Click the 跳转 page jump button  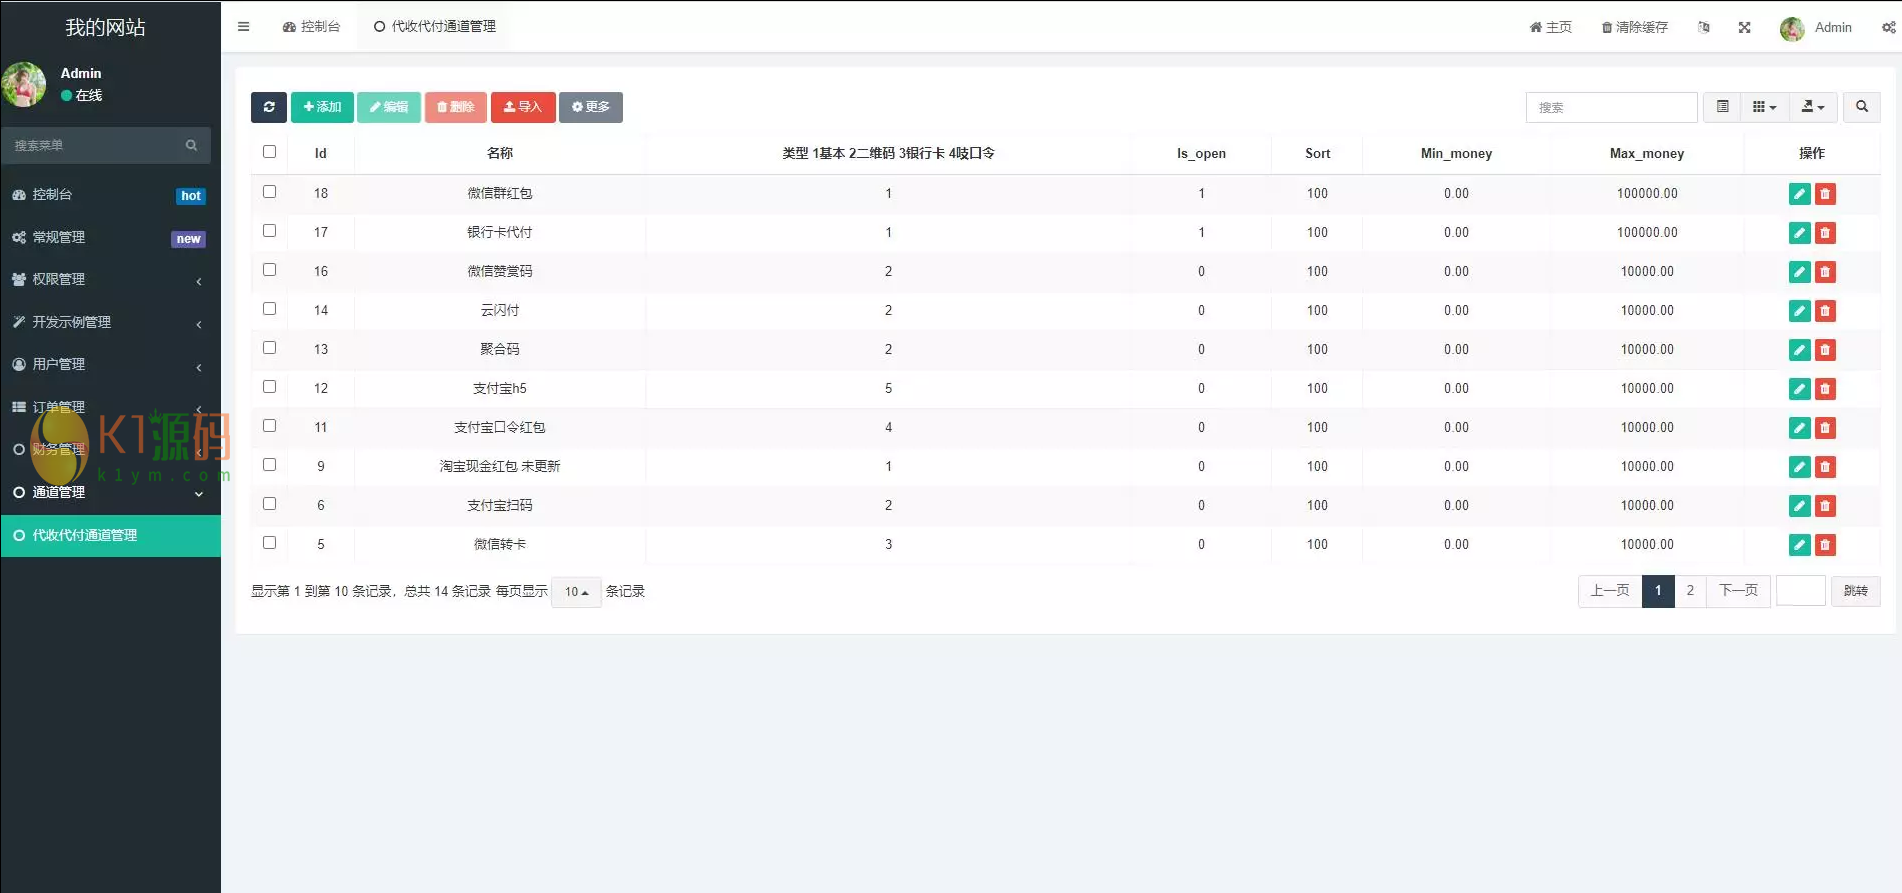(1856, 591)
